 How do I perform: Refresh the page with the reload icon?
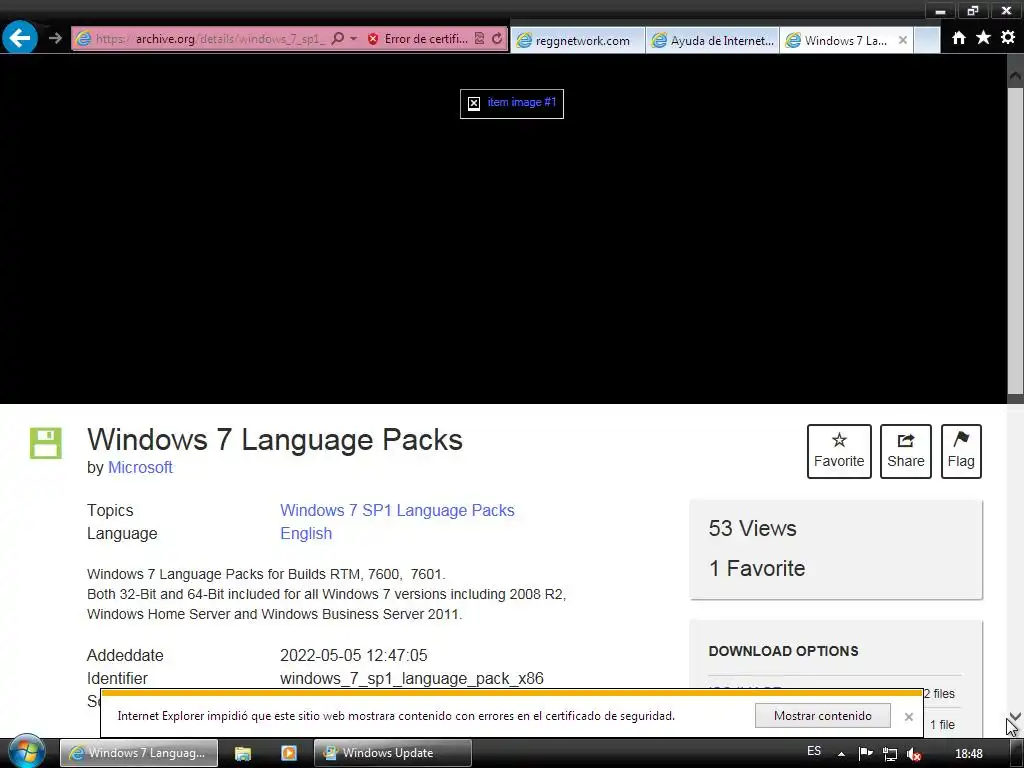point(497,39)
